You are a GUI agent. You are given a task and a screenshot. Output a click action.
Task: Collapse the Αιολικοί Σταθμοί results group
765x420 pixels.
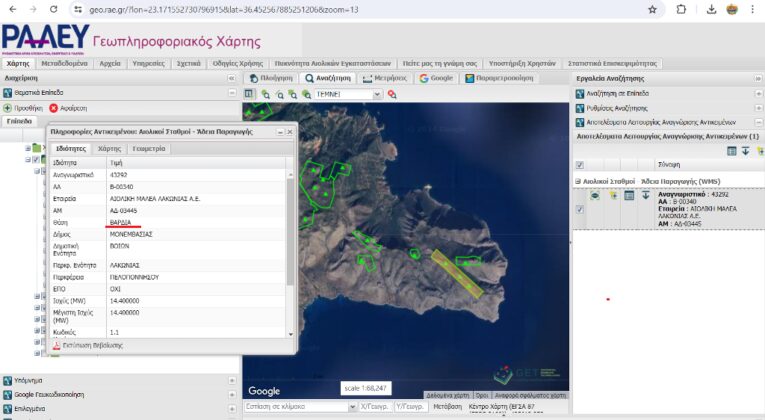click(x=578, y=181)
